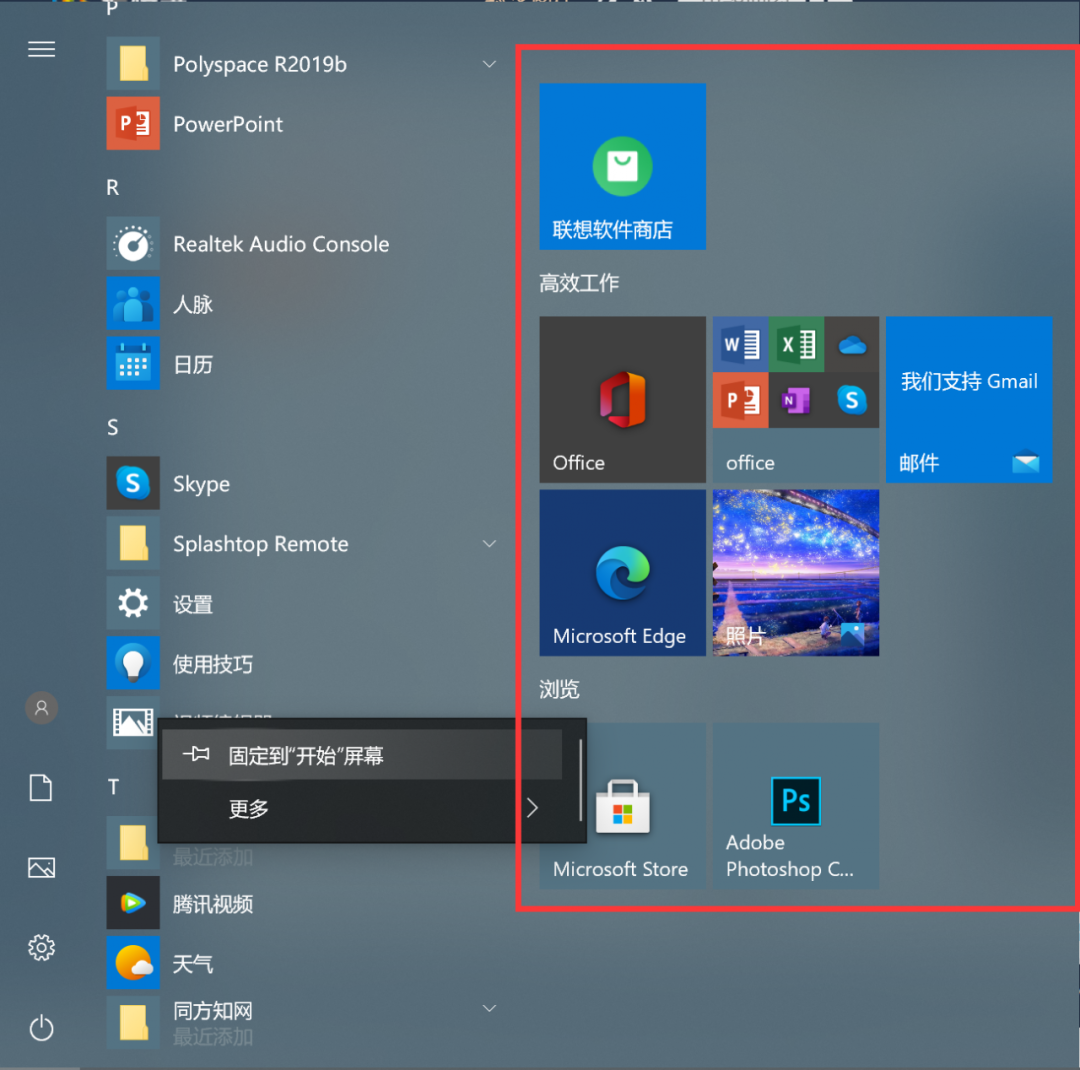
Task: Expand Polyspace R2019b folder chevron
Action: 489,64
